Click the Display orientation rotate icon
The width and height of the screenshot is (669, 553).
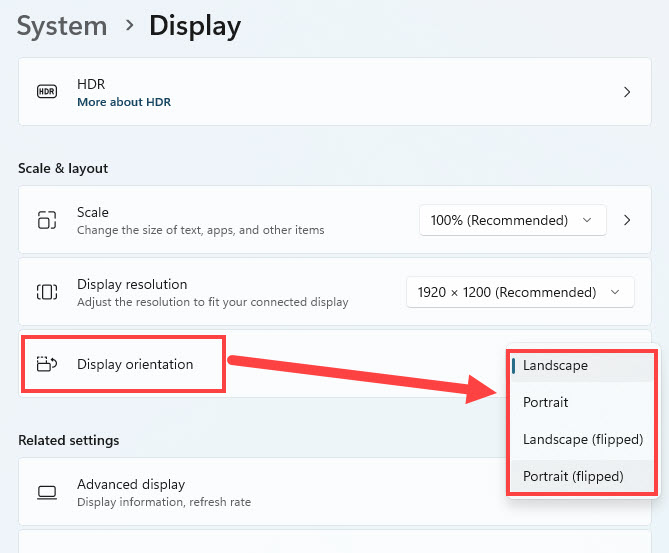pyautogui.click(x=47, y=364)
